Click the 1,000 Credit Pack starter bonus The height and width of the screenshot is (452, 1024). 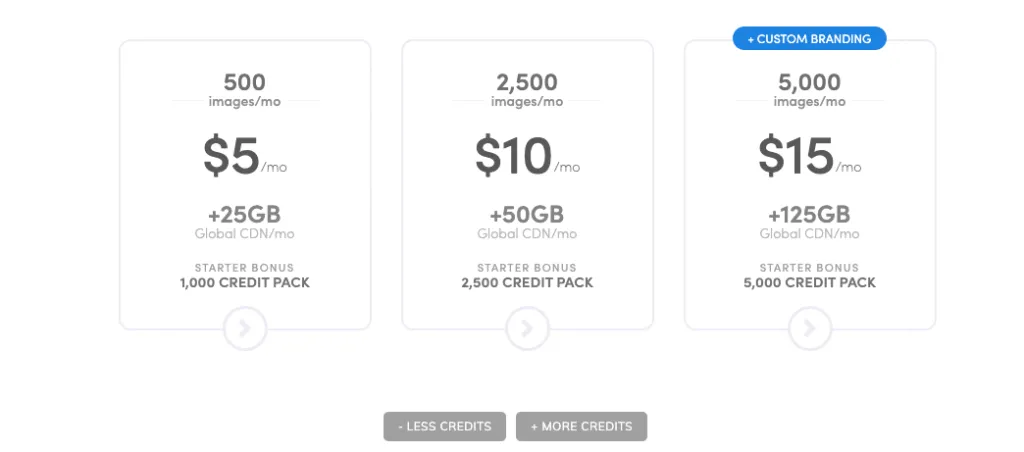click(x=245, y=283)
